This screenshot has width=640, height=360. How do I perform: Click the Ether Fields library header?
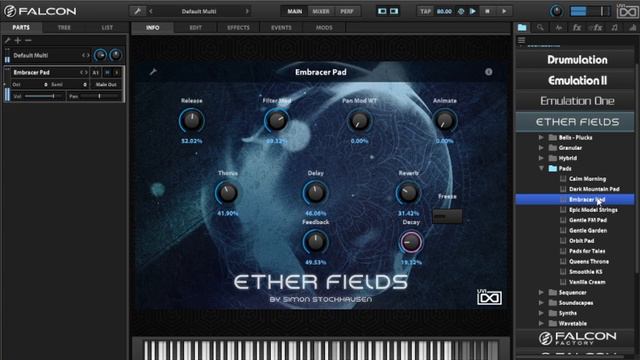click(576, 122)
